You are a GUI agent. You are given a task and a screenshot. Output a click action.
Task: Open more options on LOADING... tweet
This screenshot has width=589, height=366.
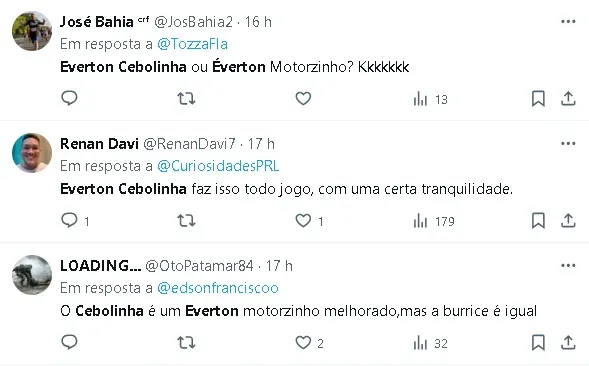(x=568, y=266)
